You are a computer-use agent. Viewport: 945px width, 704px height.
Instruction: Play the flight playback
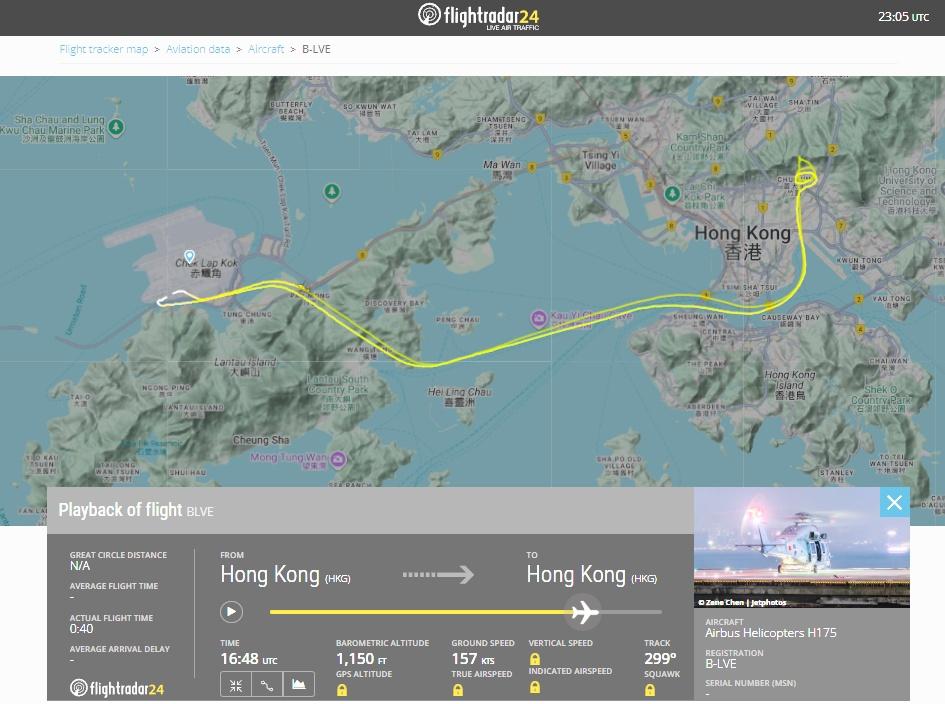pos(231,611)
